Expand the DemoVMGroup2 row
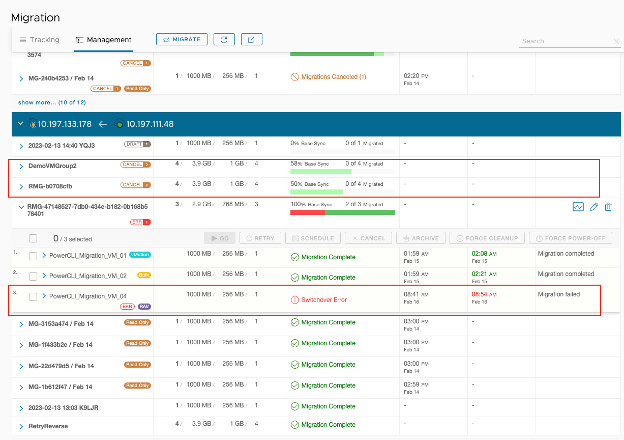This screenshot has height=440, width=624. click(x=21, y=165)
